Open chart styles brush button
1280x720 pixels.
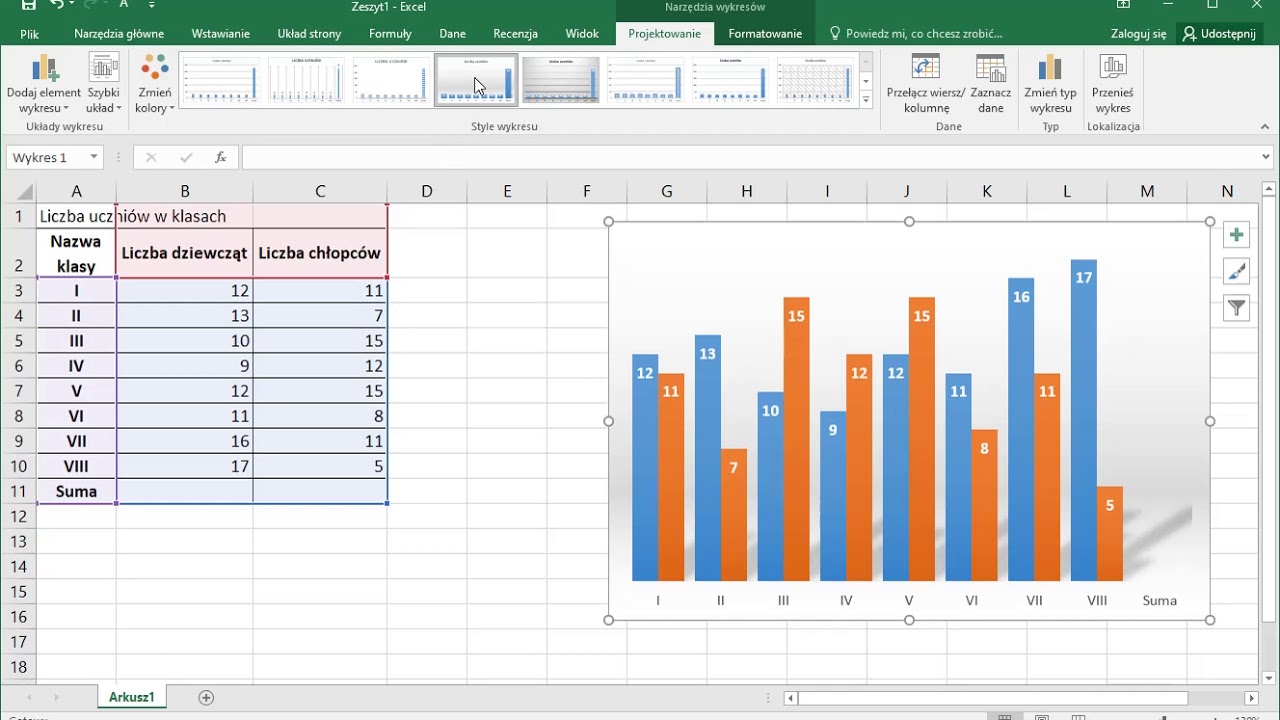[1237, 271]
